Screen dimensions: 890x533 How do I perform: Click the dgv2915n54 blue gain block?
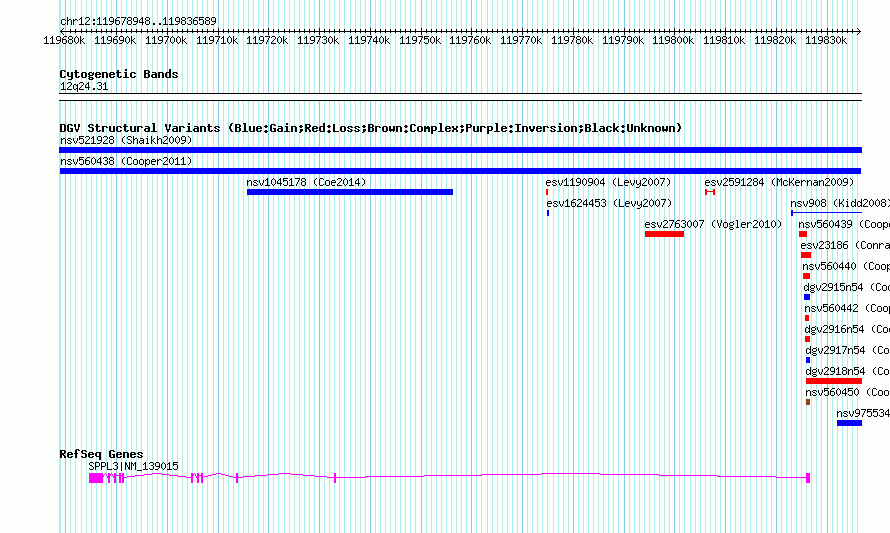coord(807,297)
